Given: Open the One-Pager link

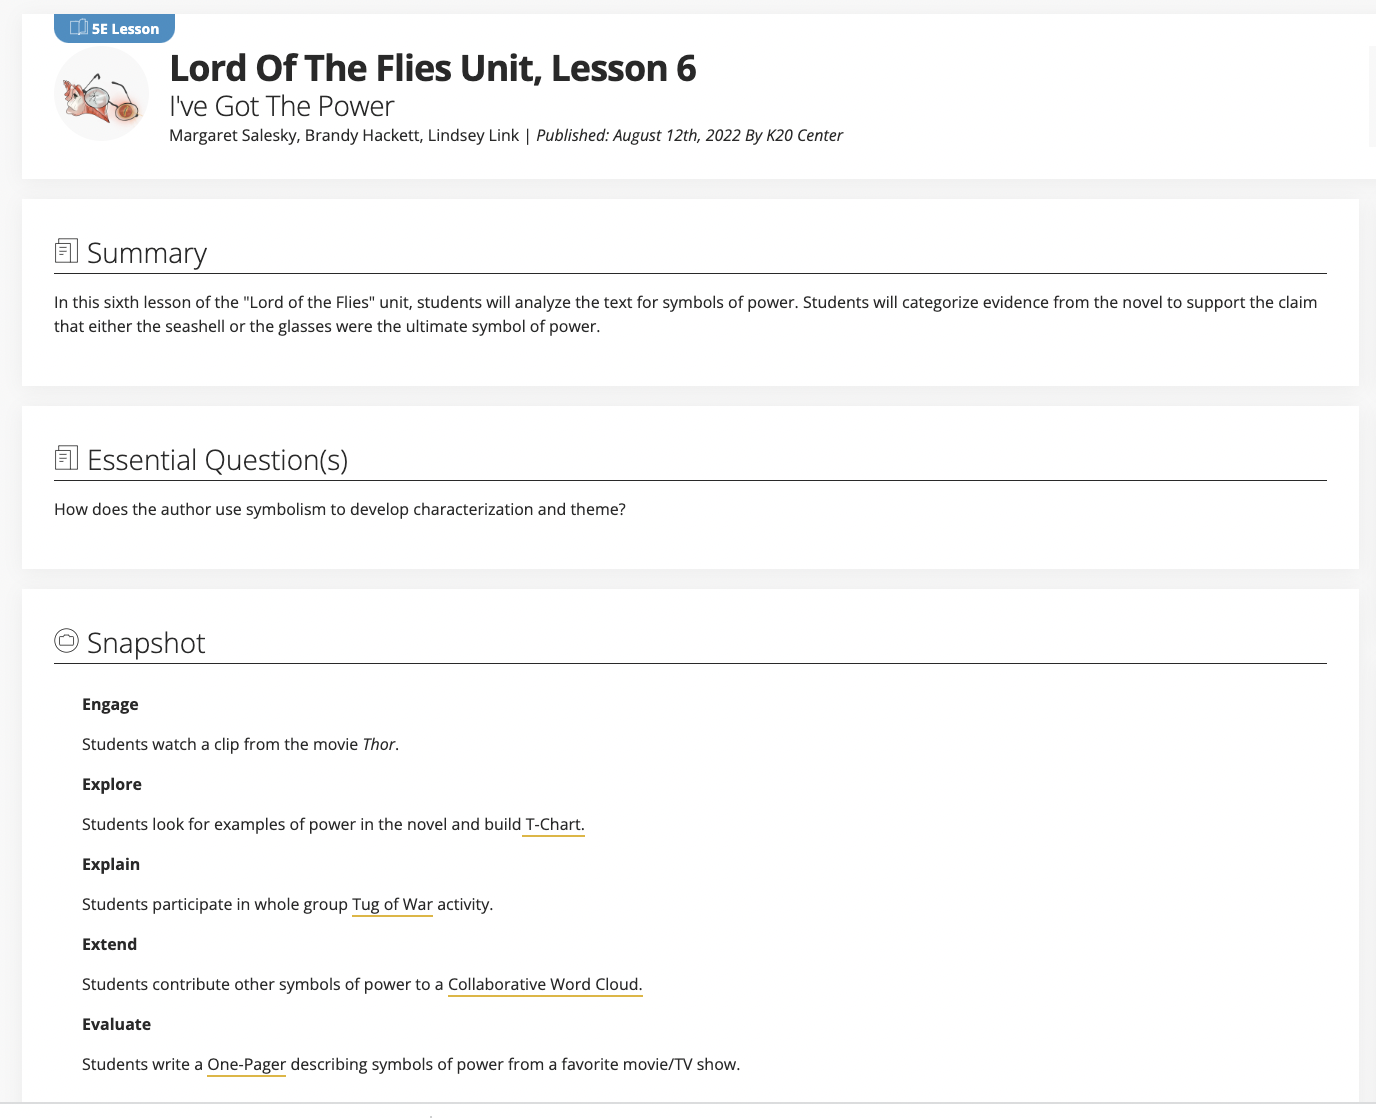Looking at the screenshot, I should click(246, 1064).
